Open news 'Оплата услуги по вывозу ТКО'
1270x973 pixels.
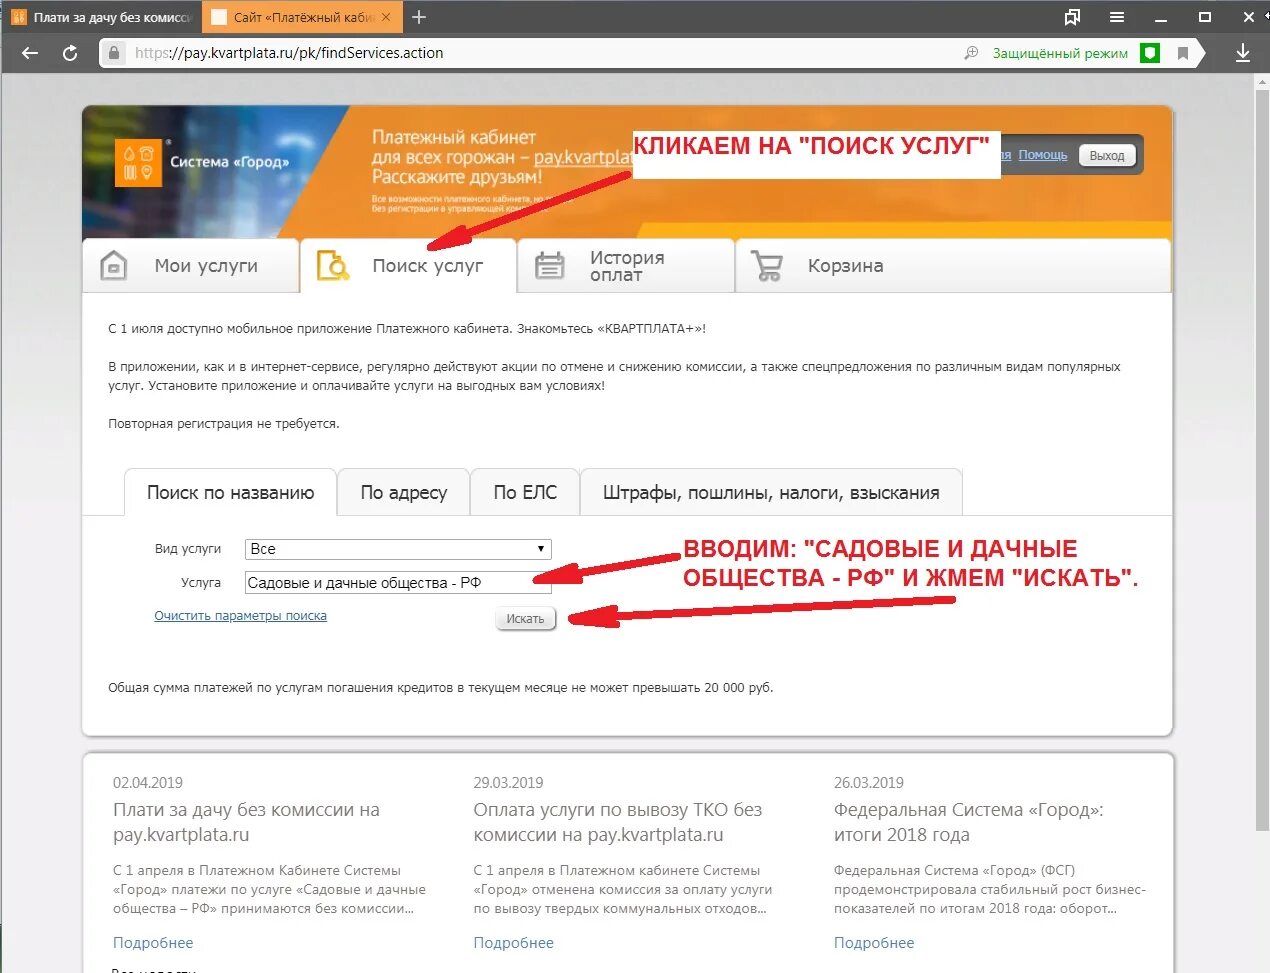(617, 822)
